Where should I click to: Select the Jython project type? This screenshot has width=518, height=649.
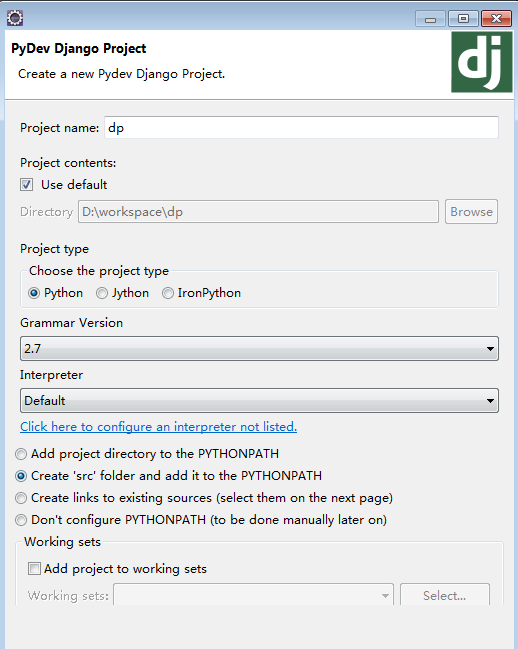tap(102, 293)
